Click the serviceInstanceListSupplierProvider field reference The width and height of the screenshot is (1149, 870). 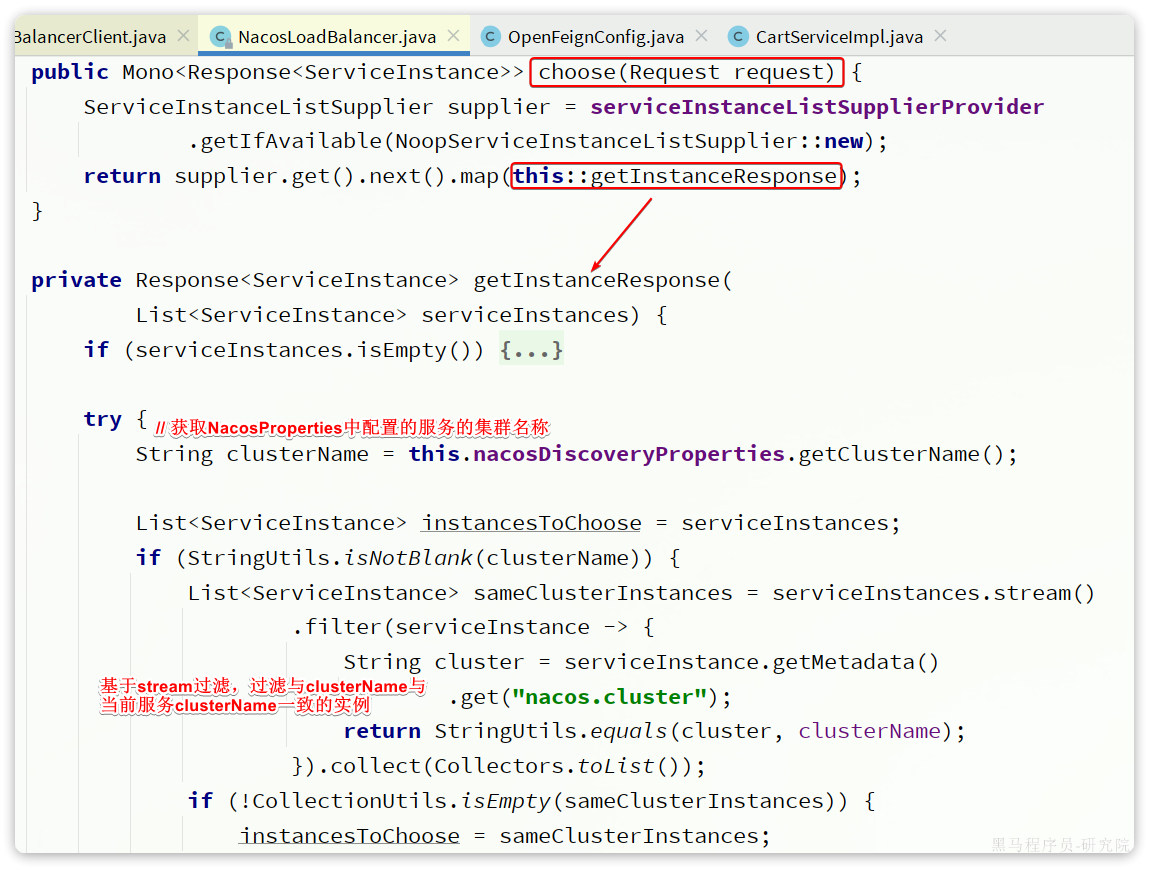pos(815,106)
